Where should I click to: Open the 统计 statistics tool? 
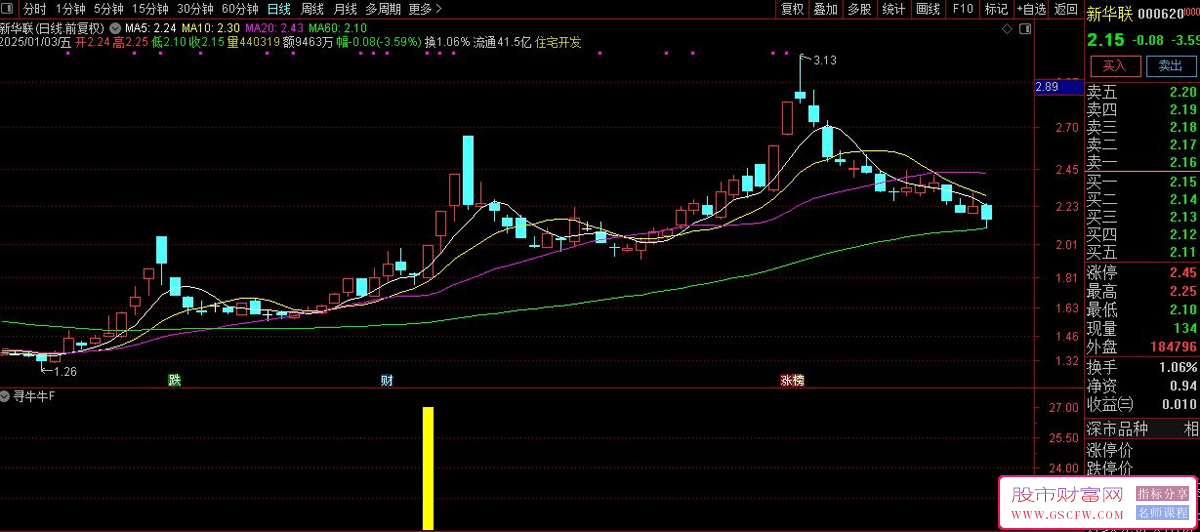tap(893, 9)
